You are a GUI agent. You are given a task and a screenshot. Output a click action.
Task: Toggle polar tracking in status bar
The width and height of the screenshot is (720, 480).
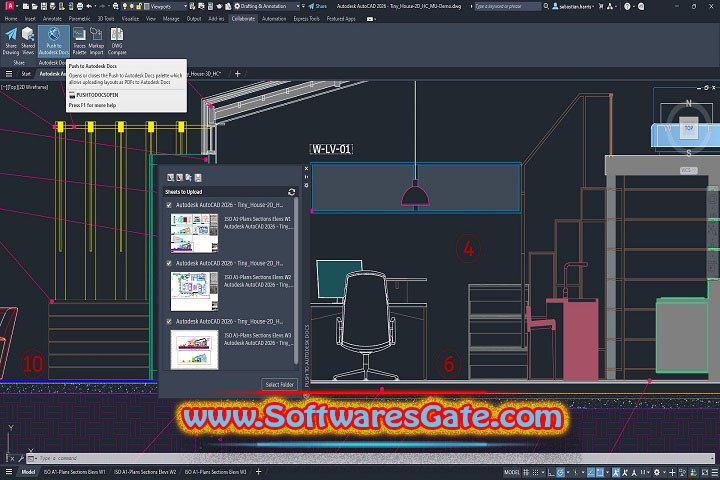560,472
